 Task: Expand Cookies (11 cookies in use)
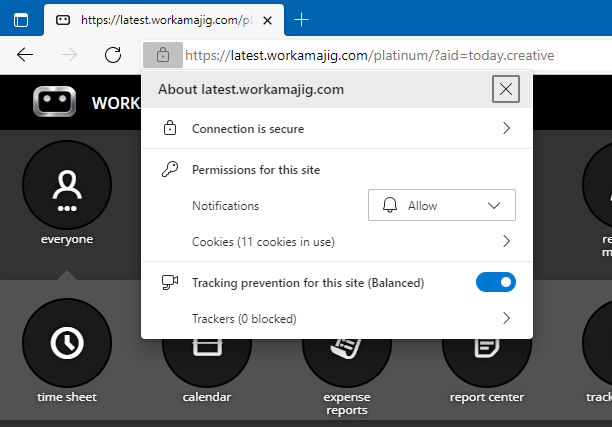pyautogui.click(x=337, y=242)
